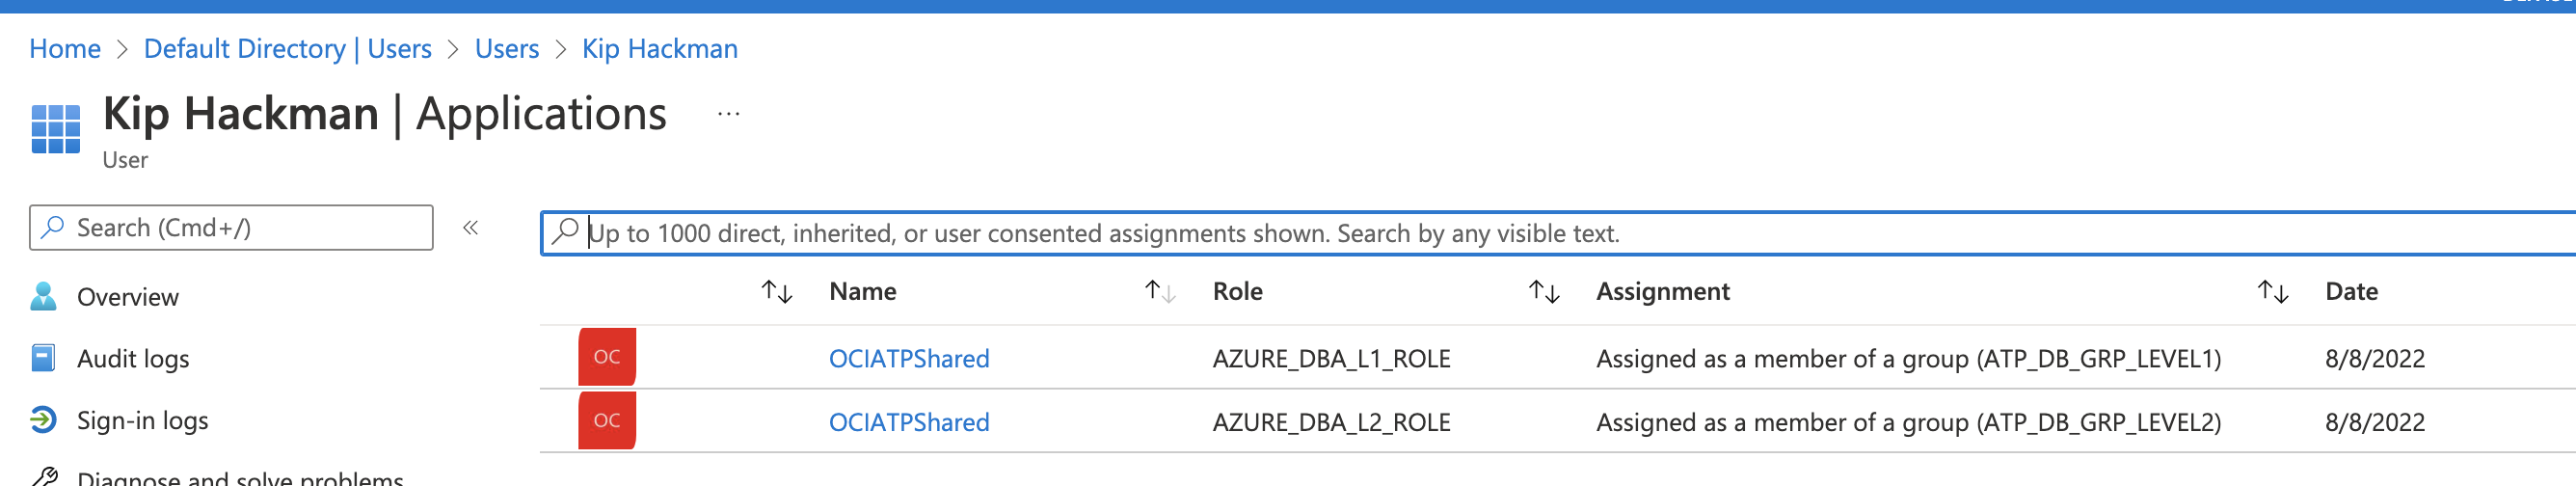Open Audit logs menu item

[132, 359]
